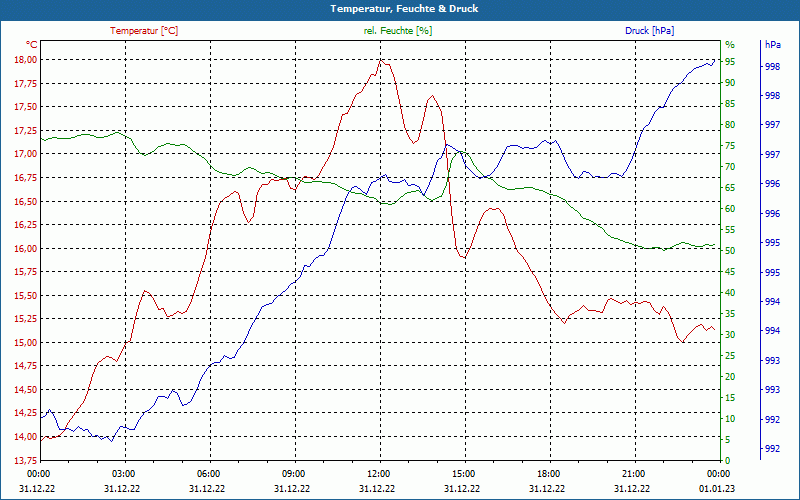The image size is (800, 500).
Task: Click the 16,25 temperature tick label
Action: [x=24, y=225]
